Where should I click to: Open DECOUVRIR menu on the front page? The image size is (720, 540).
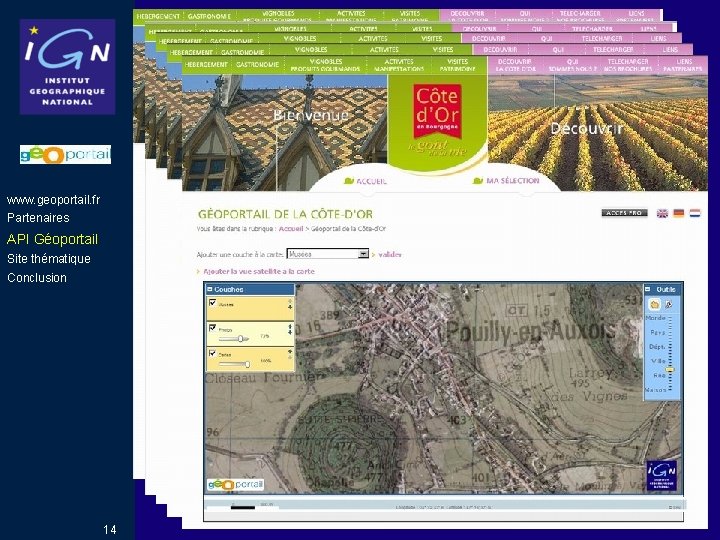coord(515,65)
